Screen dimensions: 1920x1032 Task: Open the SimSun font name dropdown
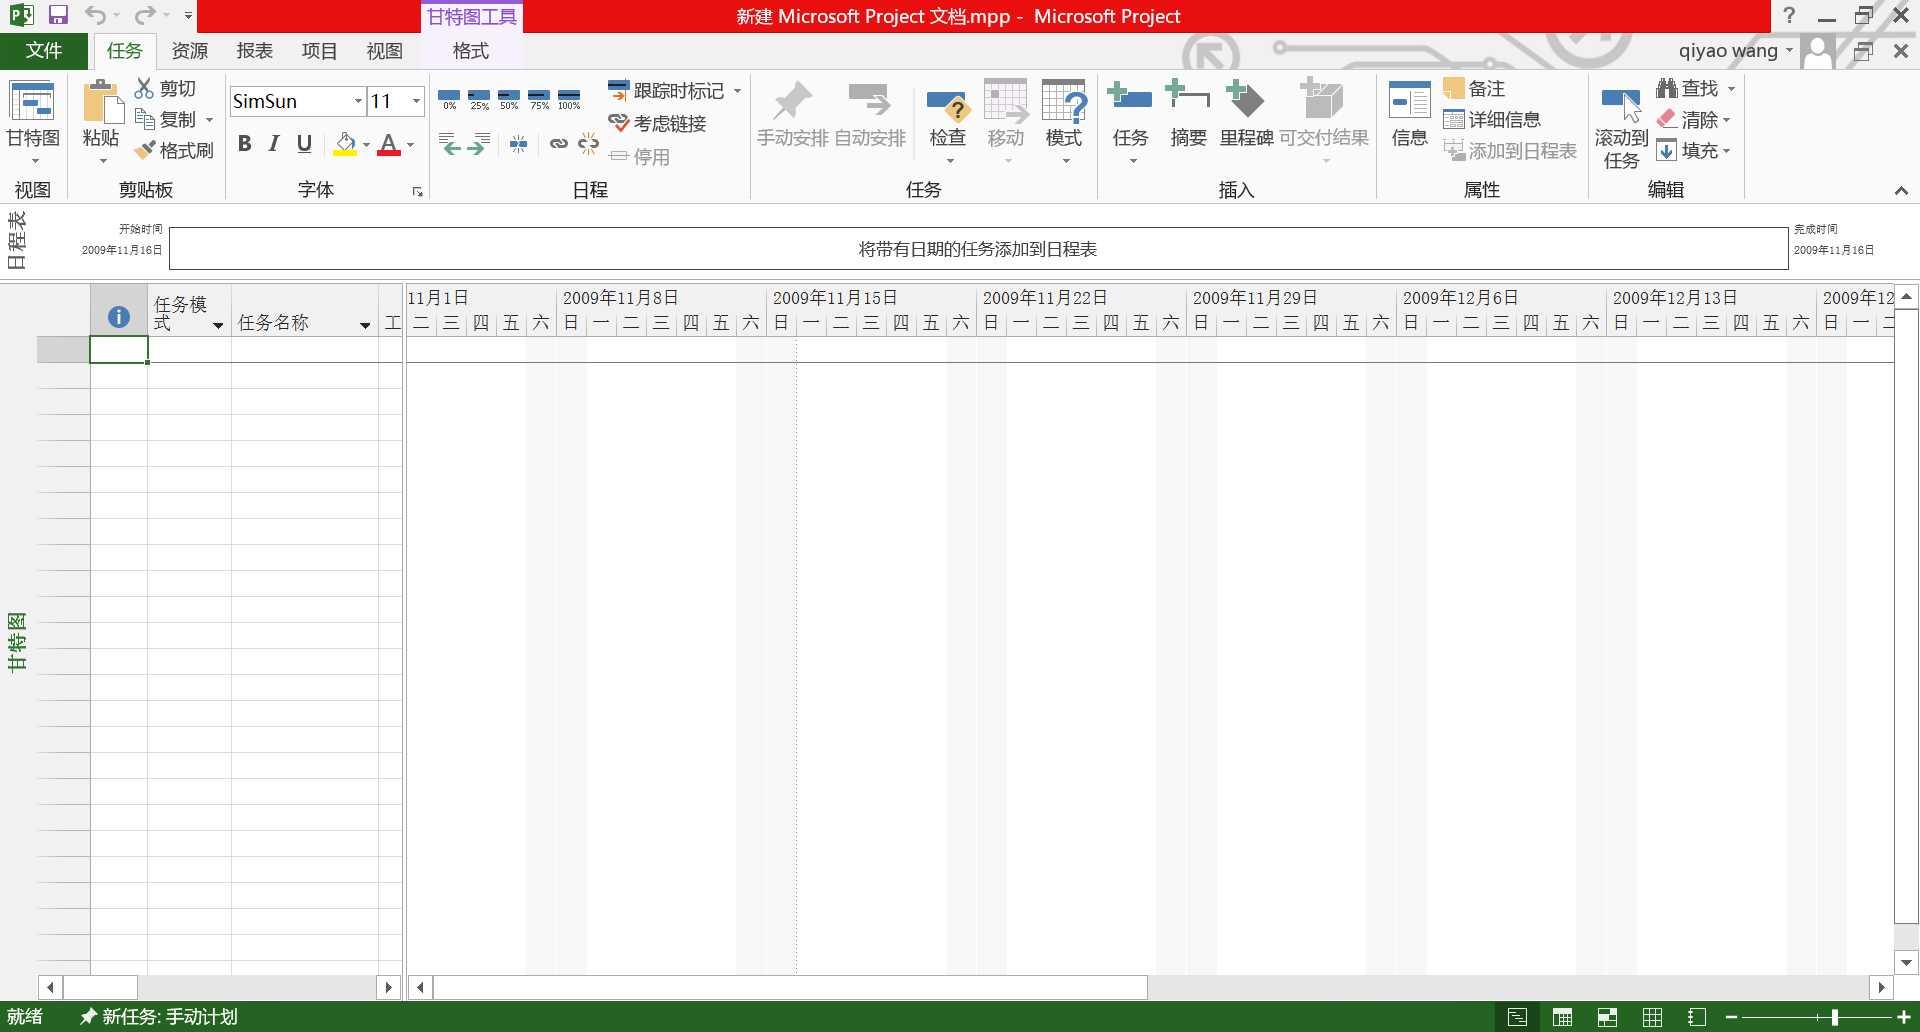point(358,101)
